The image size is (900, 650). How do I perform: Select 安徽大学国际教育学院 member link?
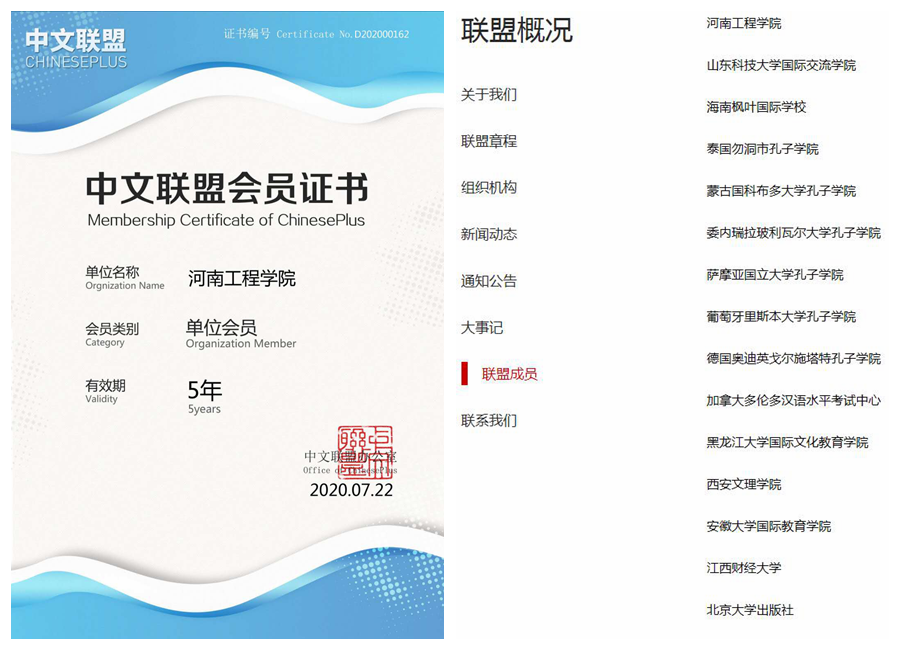[x=769, y=527]
